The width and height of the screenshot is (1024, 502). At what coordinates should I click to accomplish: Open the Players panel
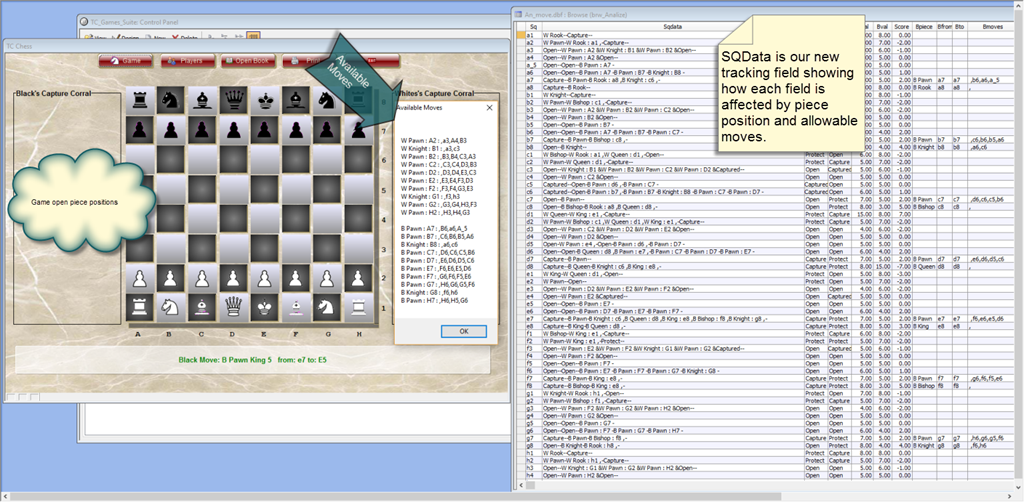186,61
